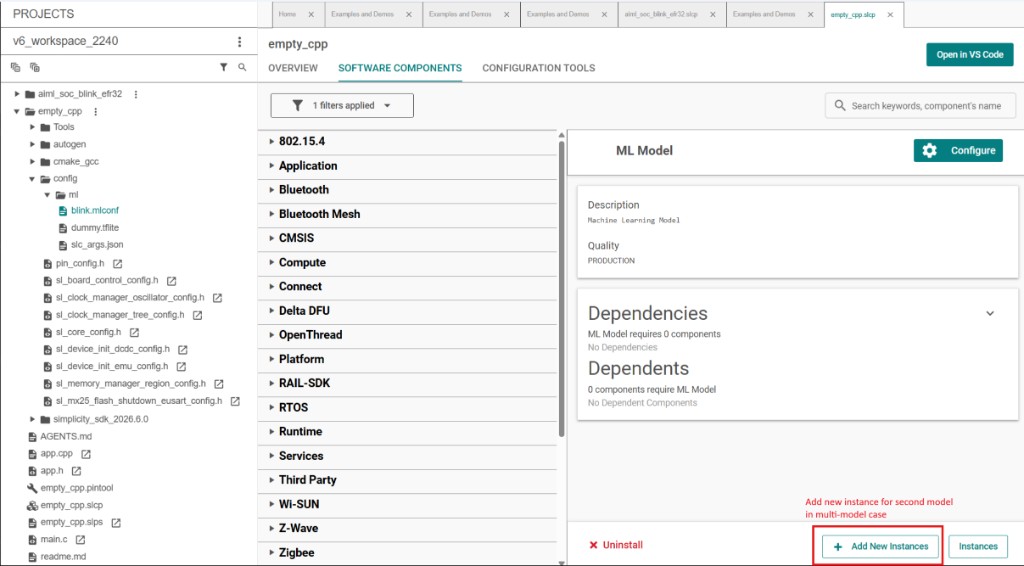Expand the aiml_soc_blink_efr32 project
Image resolution: width=1024 pixels, height=566 pixels.
click(17, 94)
